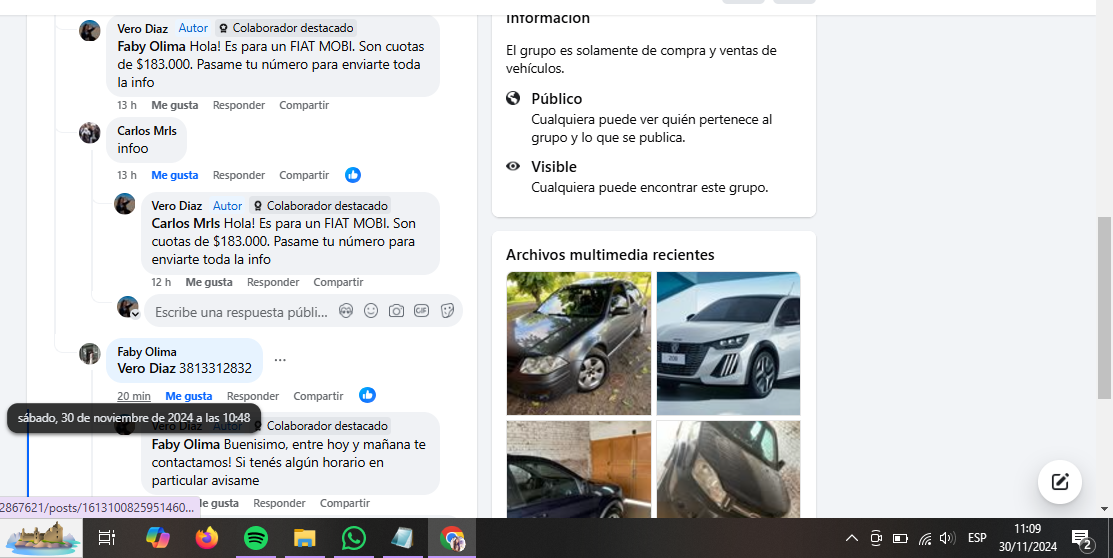The width and height of the screenshot is (1113, 558).
Task: Switch commenting profile via avatar dropdown arrow
Action: [135, 314]
